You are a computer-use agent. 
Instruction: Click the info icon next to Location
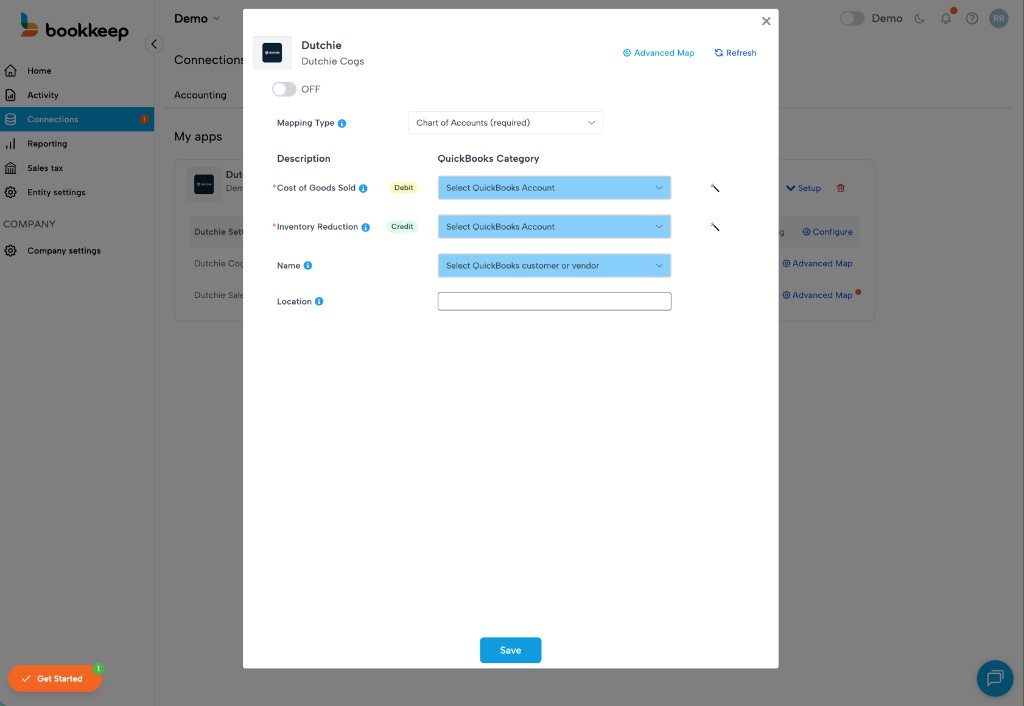[x=319, y=301]
